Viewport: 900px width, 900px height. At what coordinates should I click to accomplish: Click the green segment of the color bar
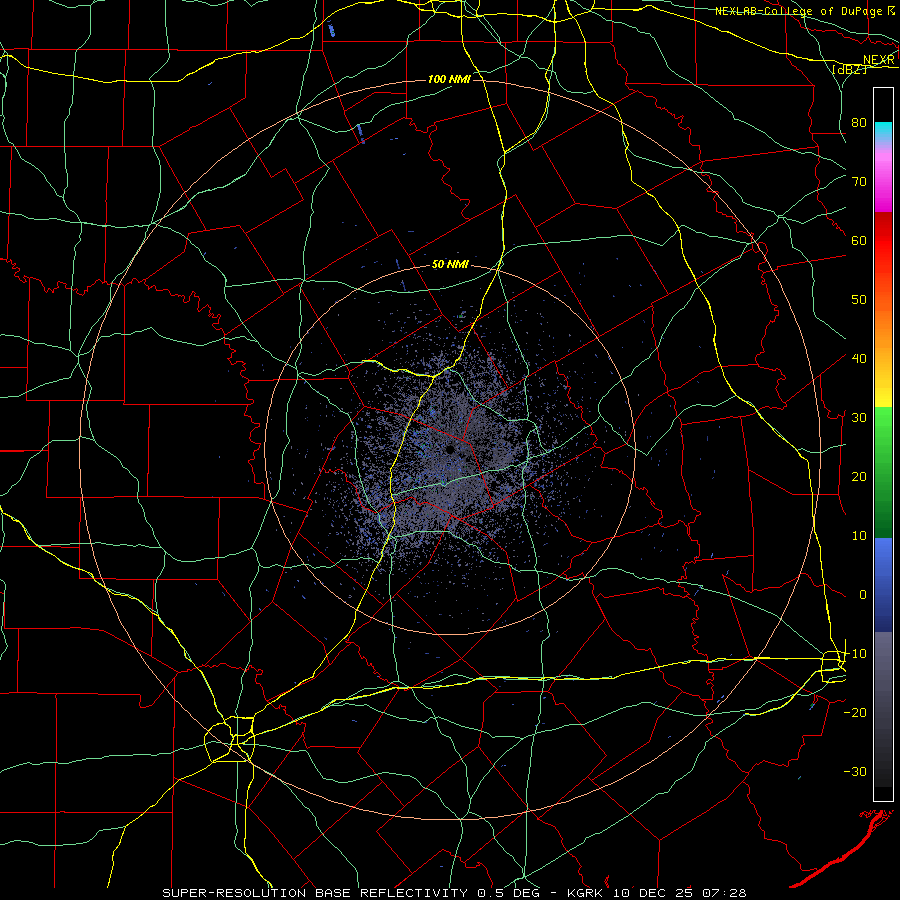[x=883, y=472]
